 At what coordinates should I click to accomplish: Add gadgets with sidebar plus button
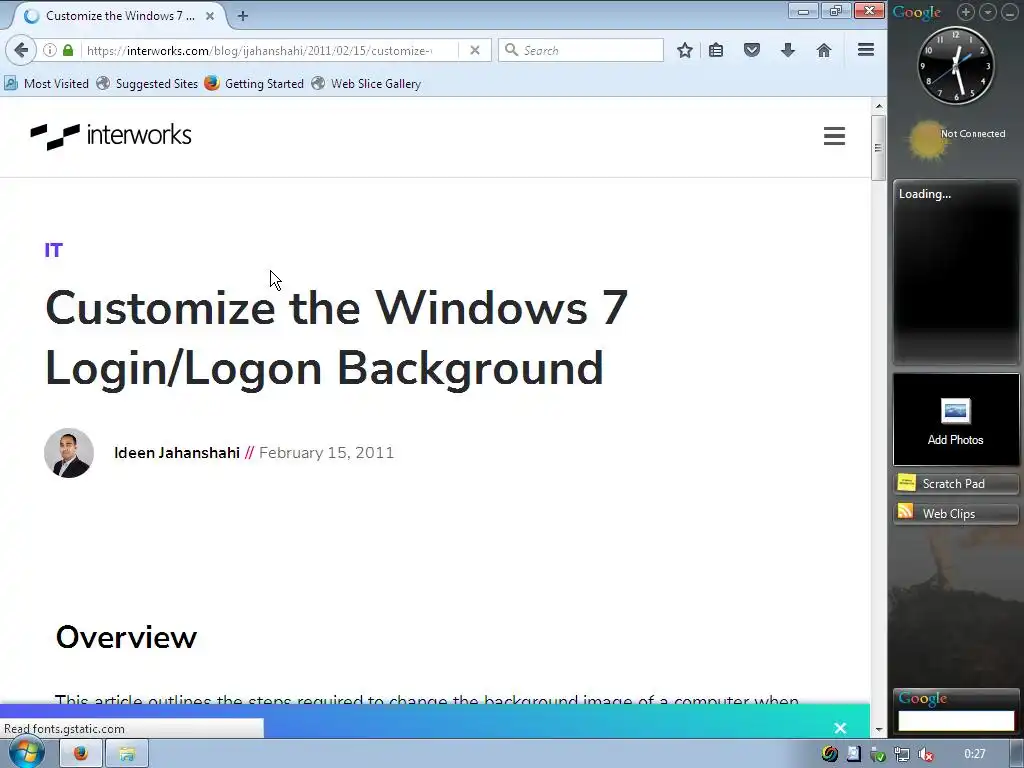tap(966, 12)
